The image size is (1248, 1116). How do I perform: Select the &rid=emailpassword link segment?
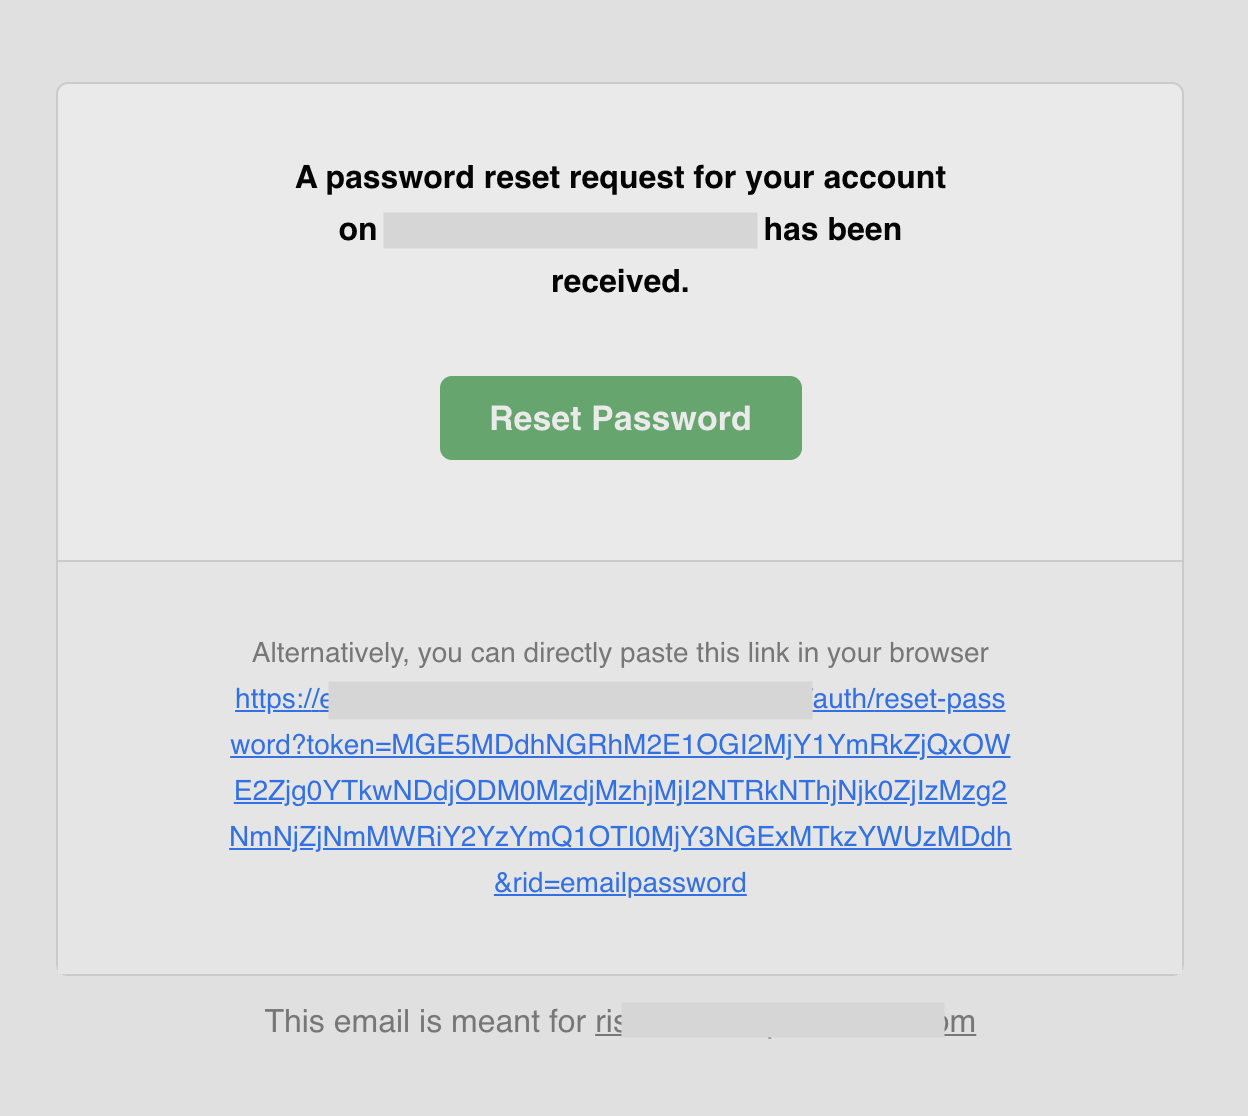click(x=620, y=883)
